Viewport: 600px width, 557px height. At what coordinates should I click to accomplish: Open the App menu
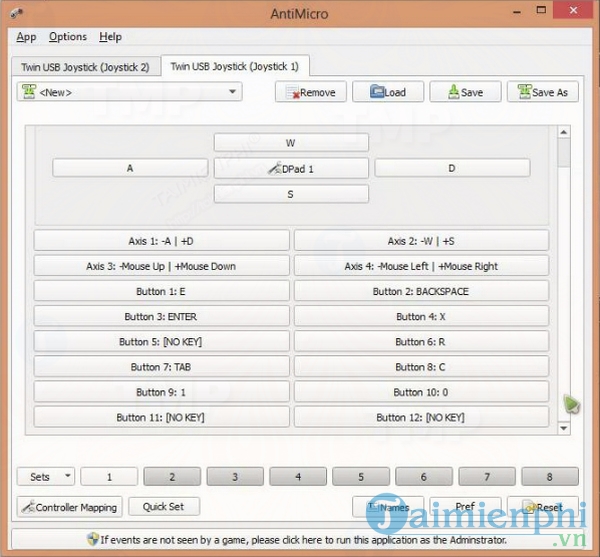pyautogui.click(x=26, y=37)
